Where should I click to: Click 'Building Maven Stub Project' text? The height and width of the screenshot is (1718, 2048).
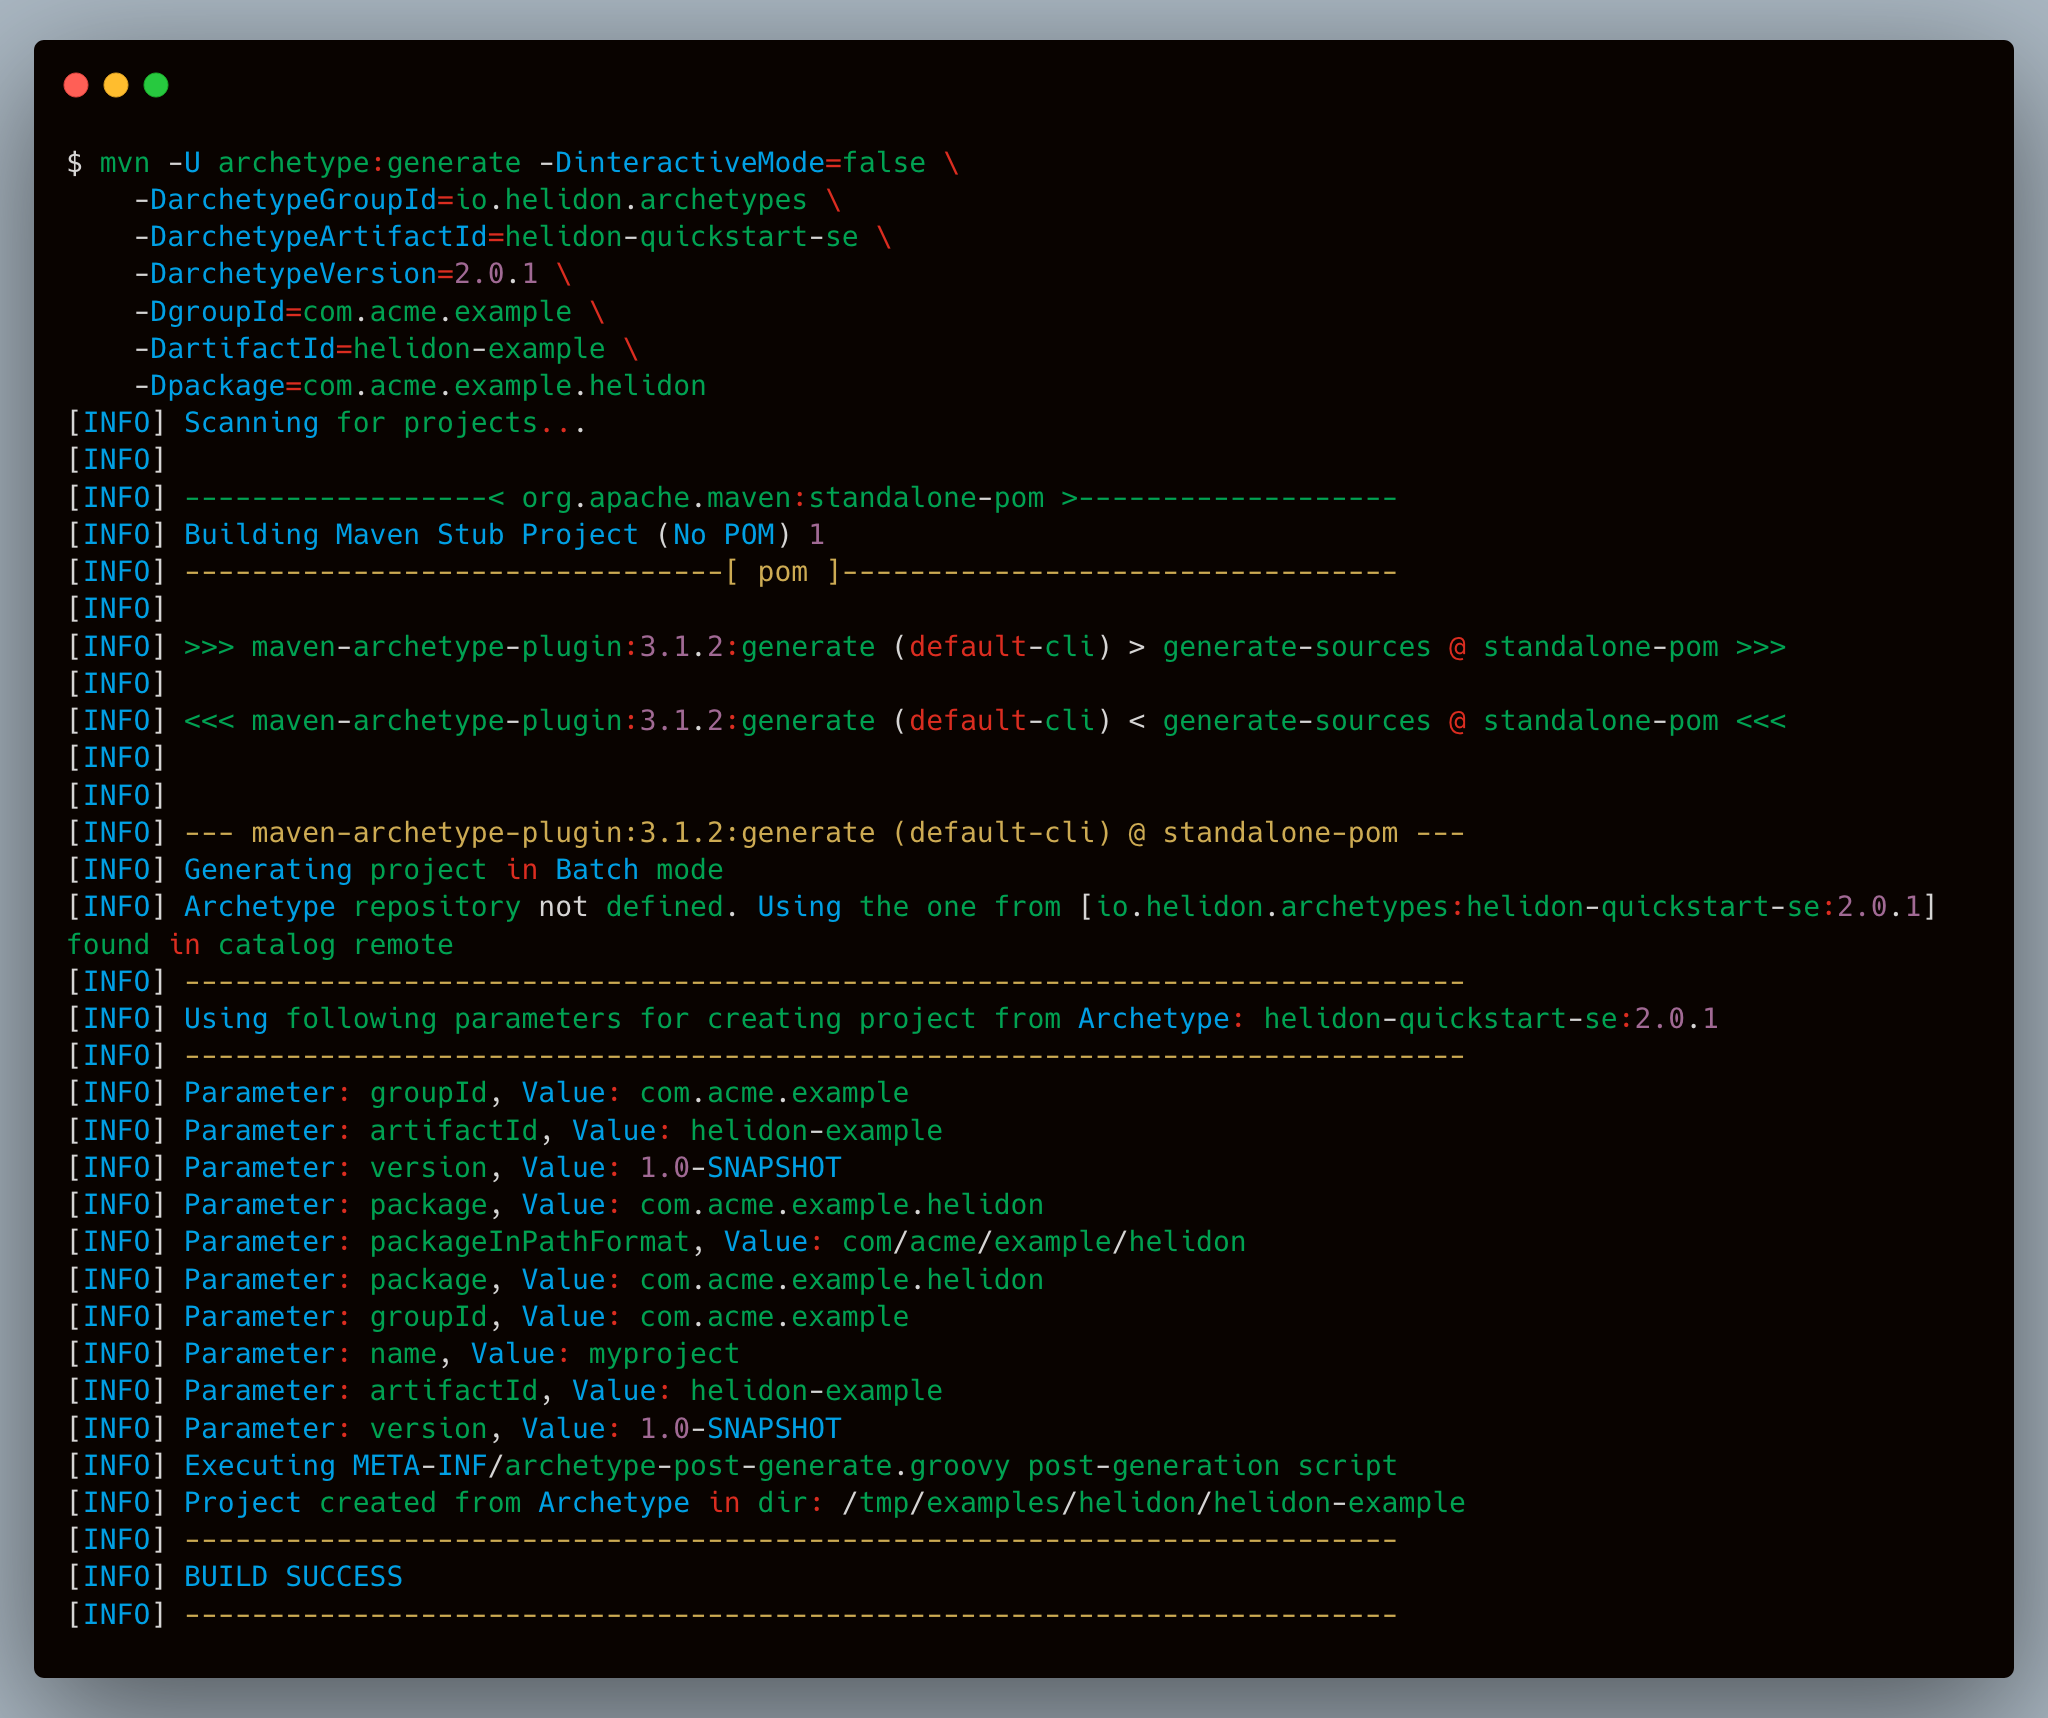click(411, 535)
